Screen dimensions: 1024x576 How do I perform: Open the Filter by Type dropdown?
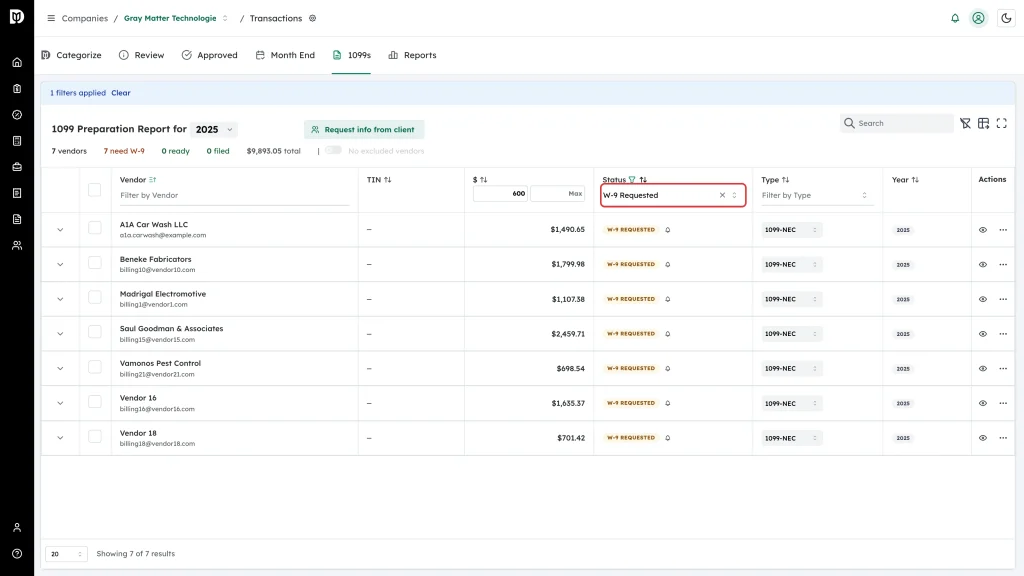pos(816,195)
